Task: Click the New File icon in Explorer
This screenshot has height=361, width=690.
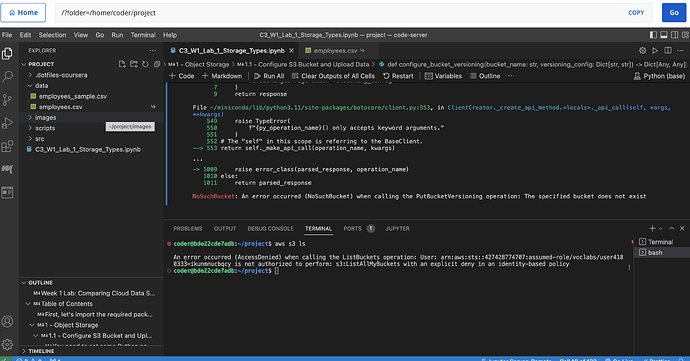Action: point(122,64)
